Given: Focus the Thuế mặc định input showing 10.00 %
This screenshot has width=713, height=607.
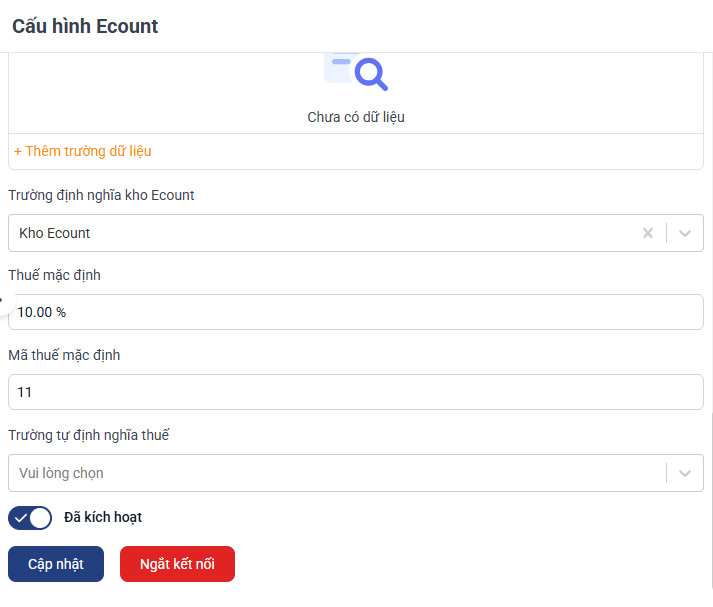Looking at the screenshot, I should pos(355,312).
